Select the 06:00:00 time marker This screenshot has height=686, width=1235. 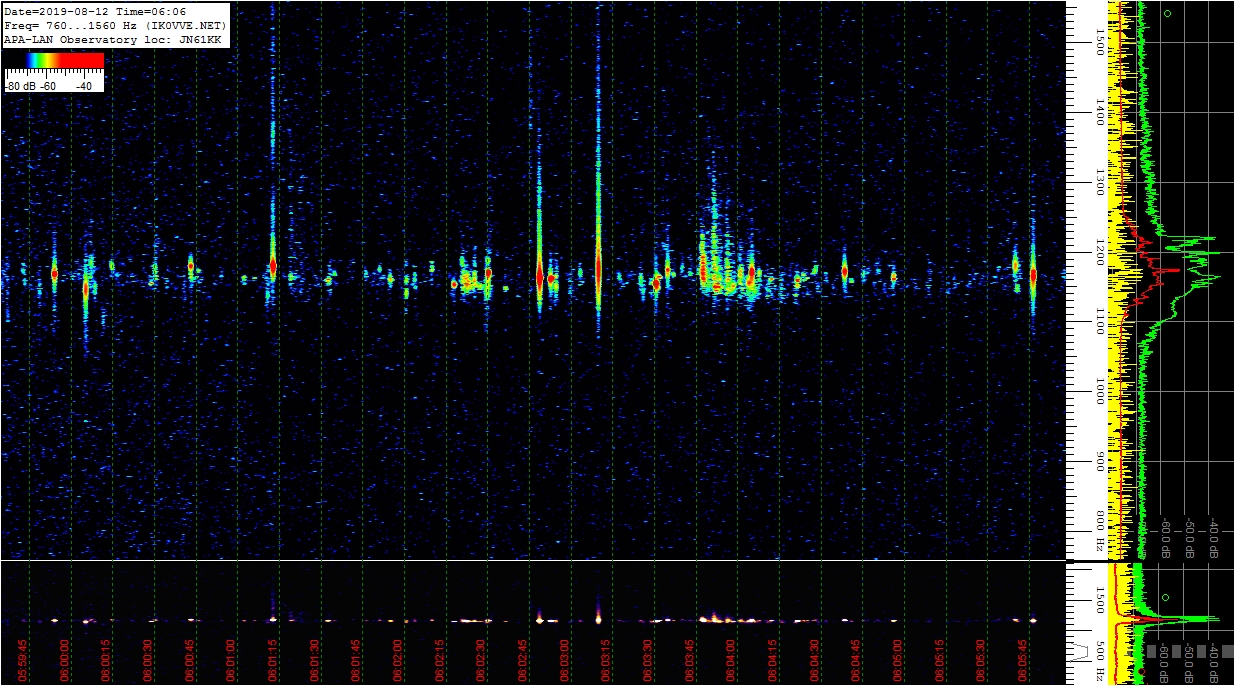pos(66,658)
